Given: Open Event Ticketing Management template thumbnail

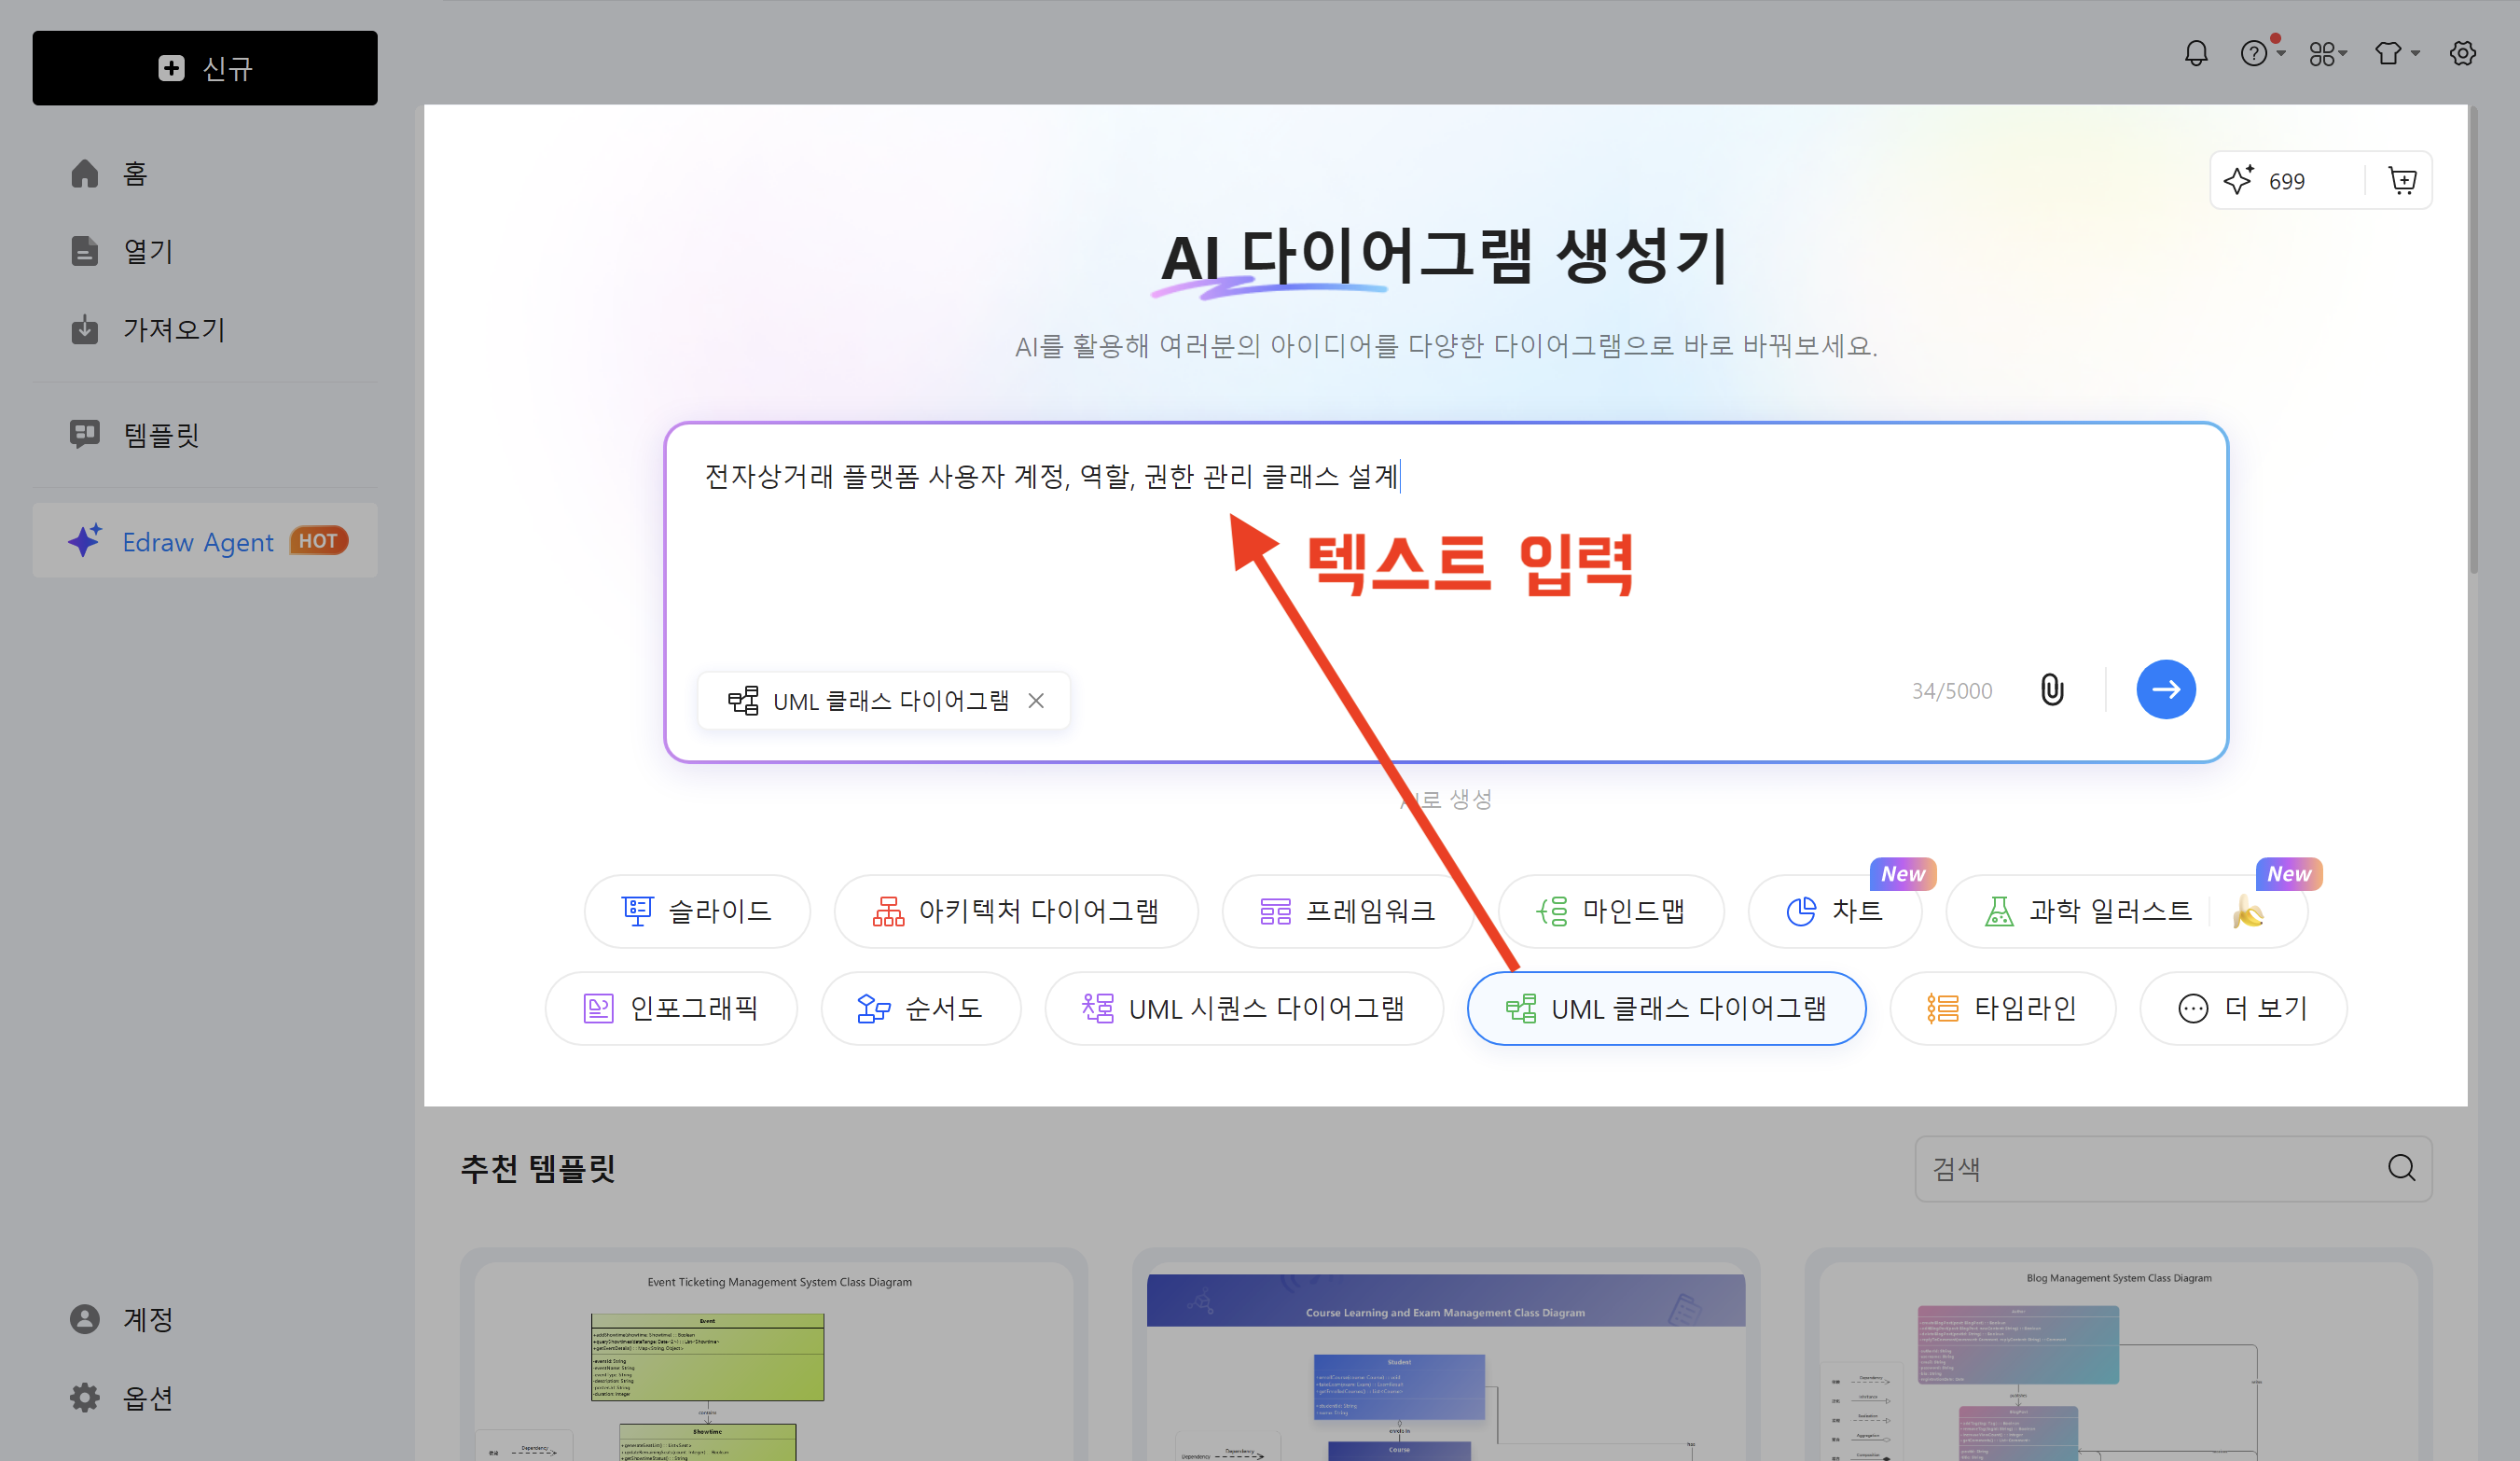Looking at the screenshot, I should click(773, 1360).
